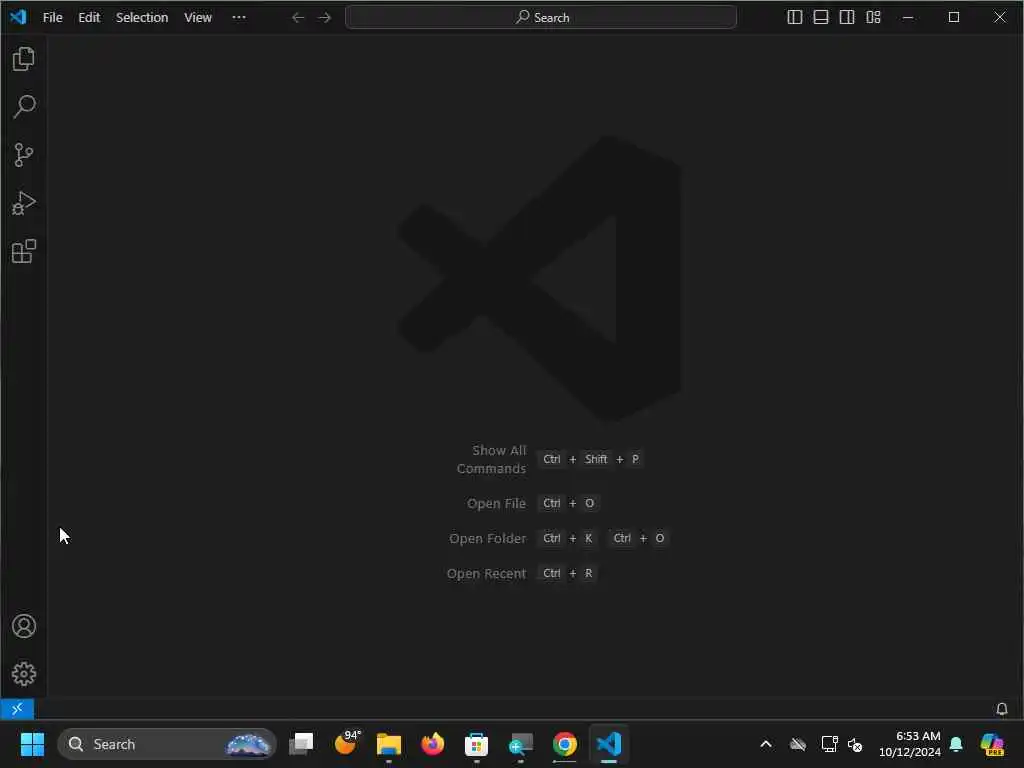
Task: Expand the hidden system tray icons chevron
Action: coord(766,744)
